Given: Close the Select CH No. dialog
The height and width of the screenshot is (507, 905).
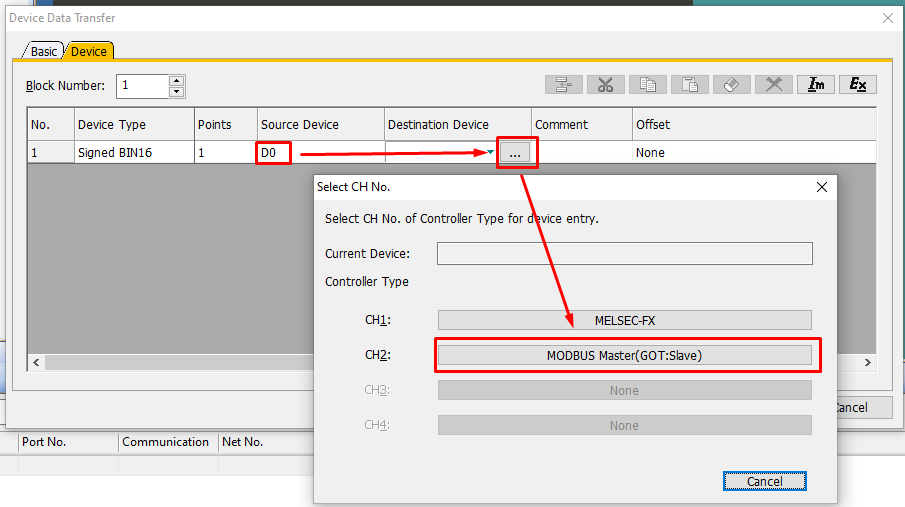Looking at the screenshot, I should (822, 187).
